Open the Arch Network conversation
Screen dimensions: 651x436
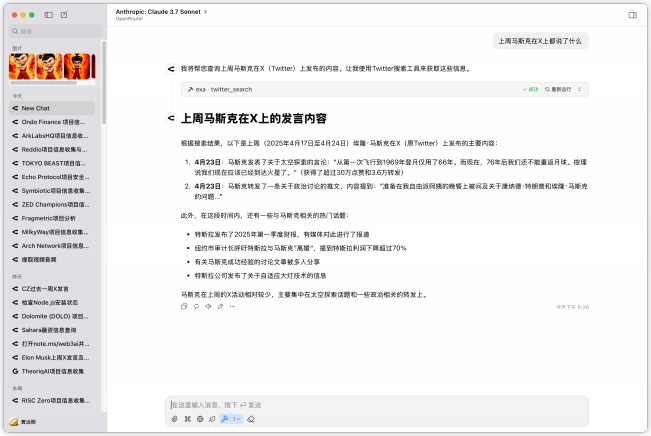(52, 245)
